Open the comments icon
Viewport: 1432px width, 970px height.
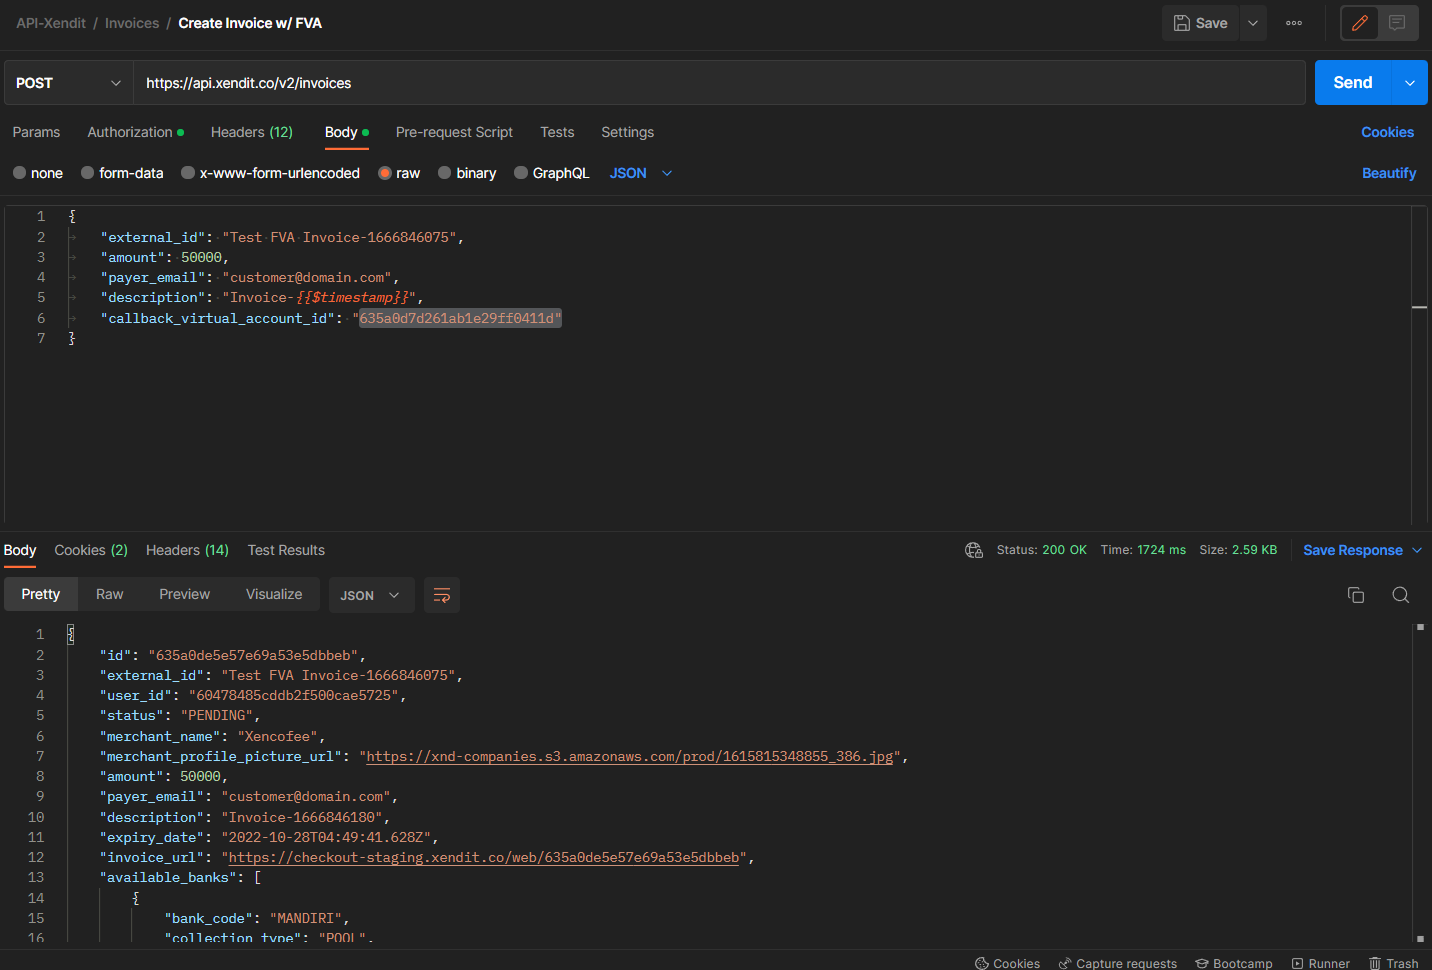click(1397, 23)
